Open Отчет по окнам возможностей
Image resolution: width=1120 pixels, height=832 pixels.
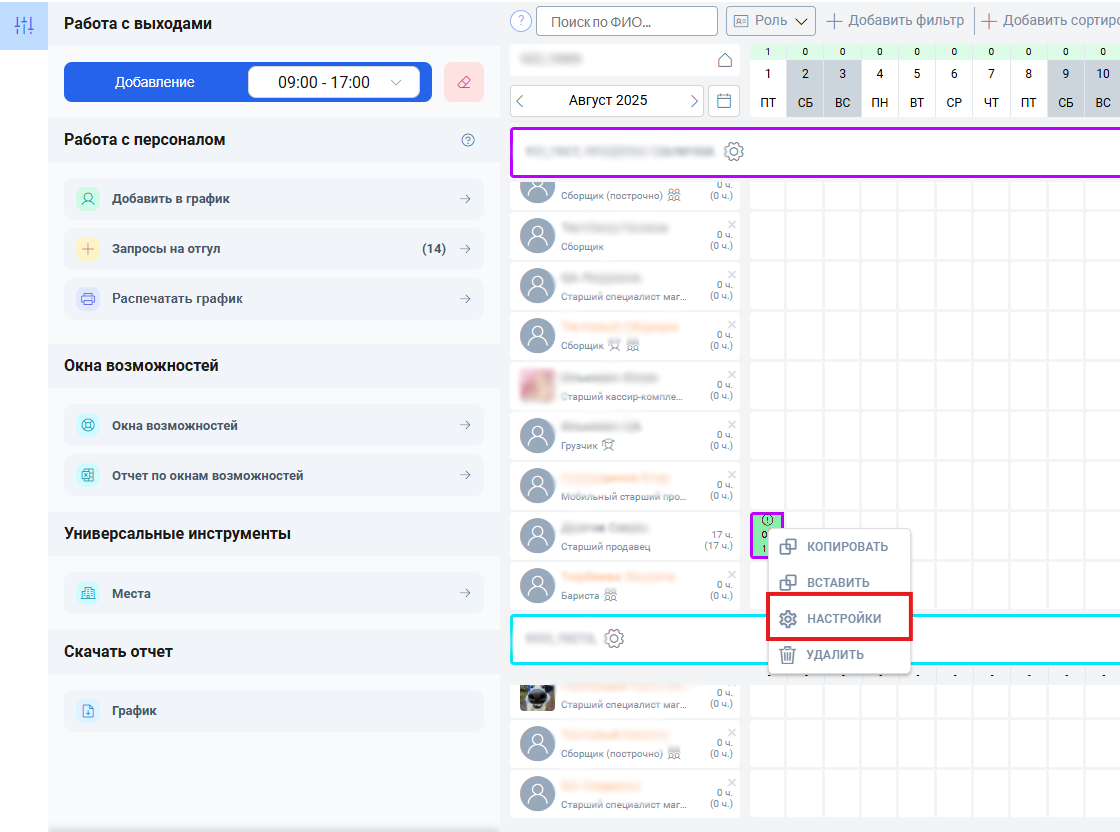(274, 475)
